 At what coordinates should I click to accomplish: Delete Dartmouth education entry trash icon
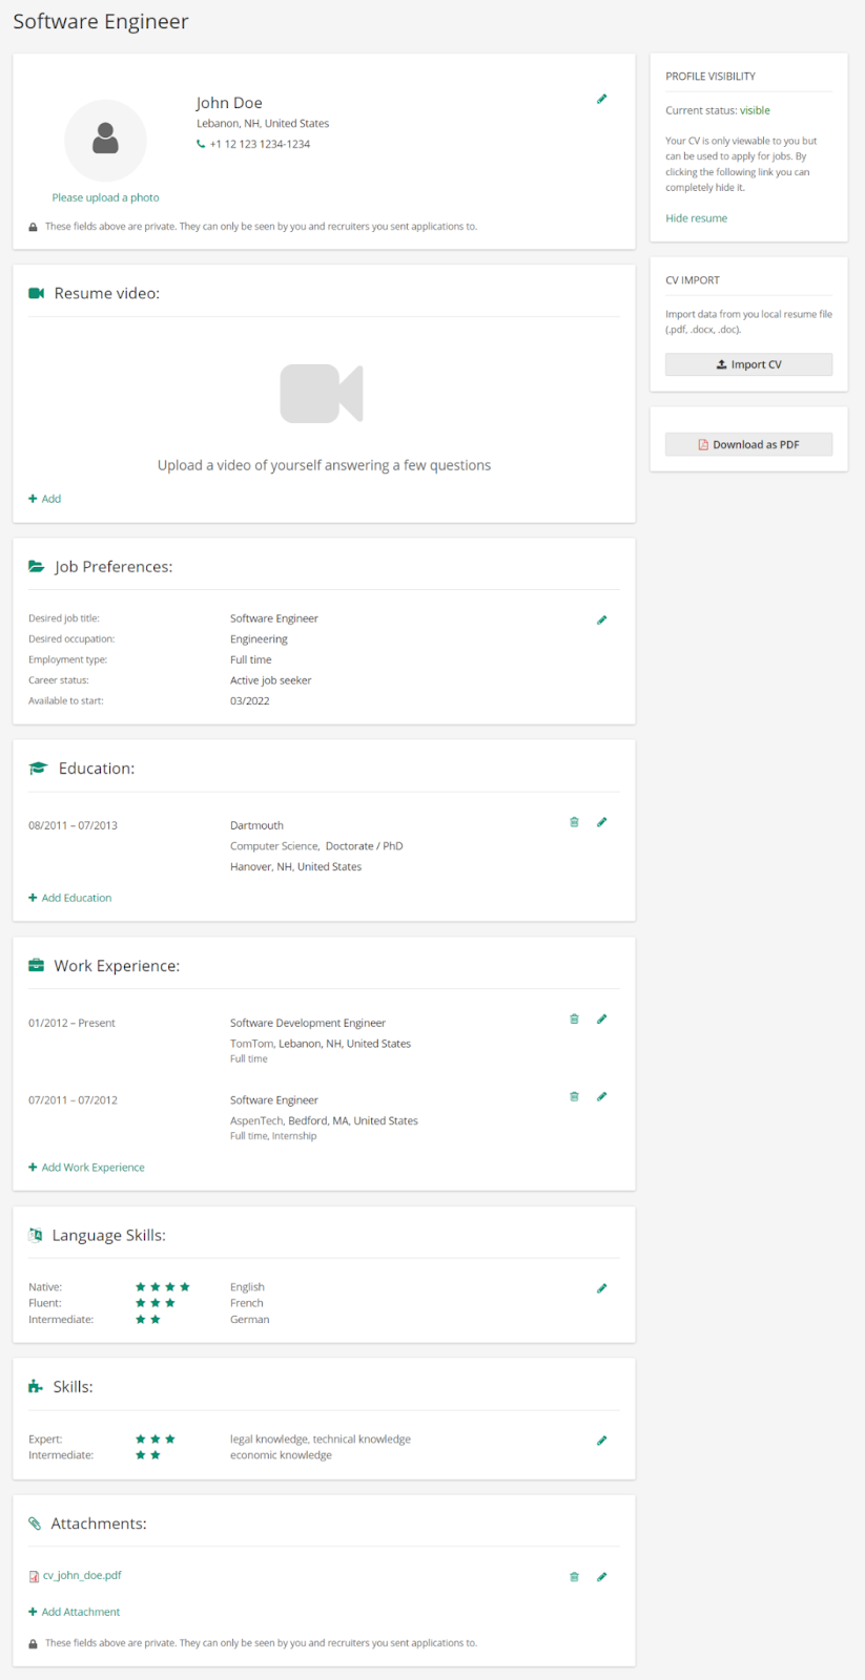click(574, 822)
